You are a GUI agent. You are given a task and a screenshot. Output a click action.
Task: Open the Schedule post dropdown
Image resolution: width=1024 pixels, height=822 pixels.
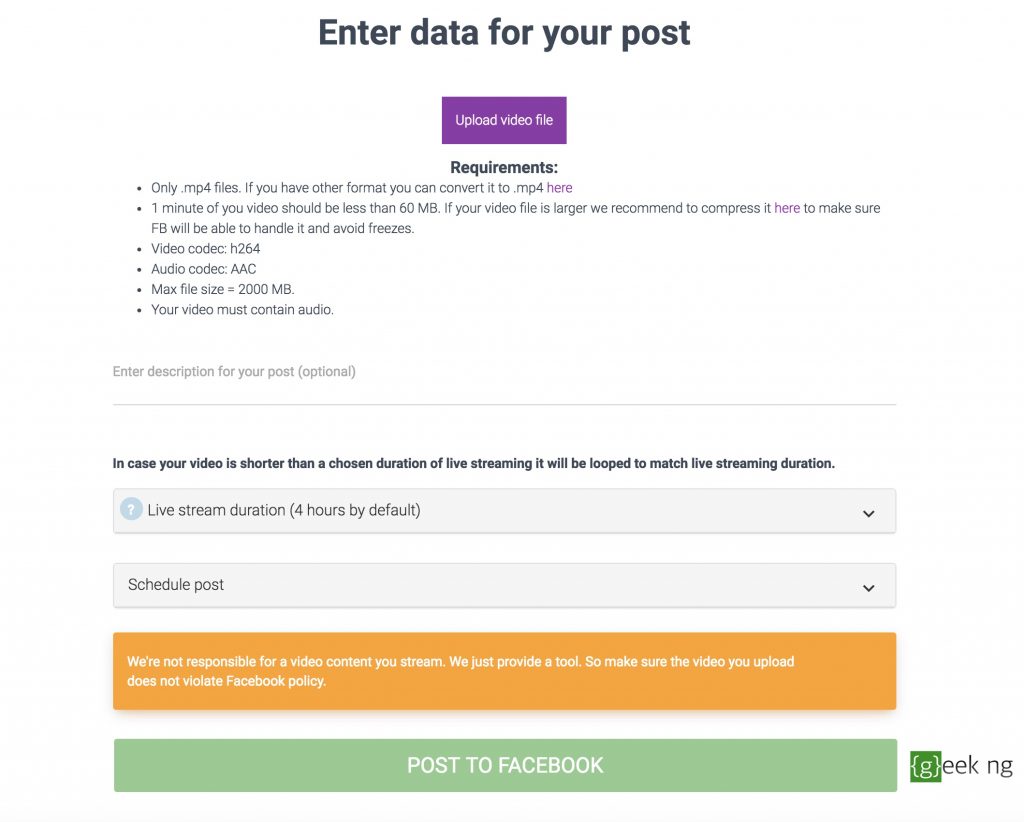tap(504, 585)
